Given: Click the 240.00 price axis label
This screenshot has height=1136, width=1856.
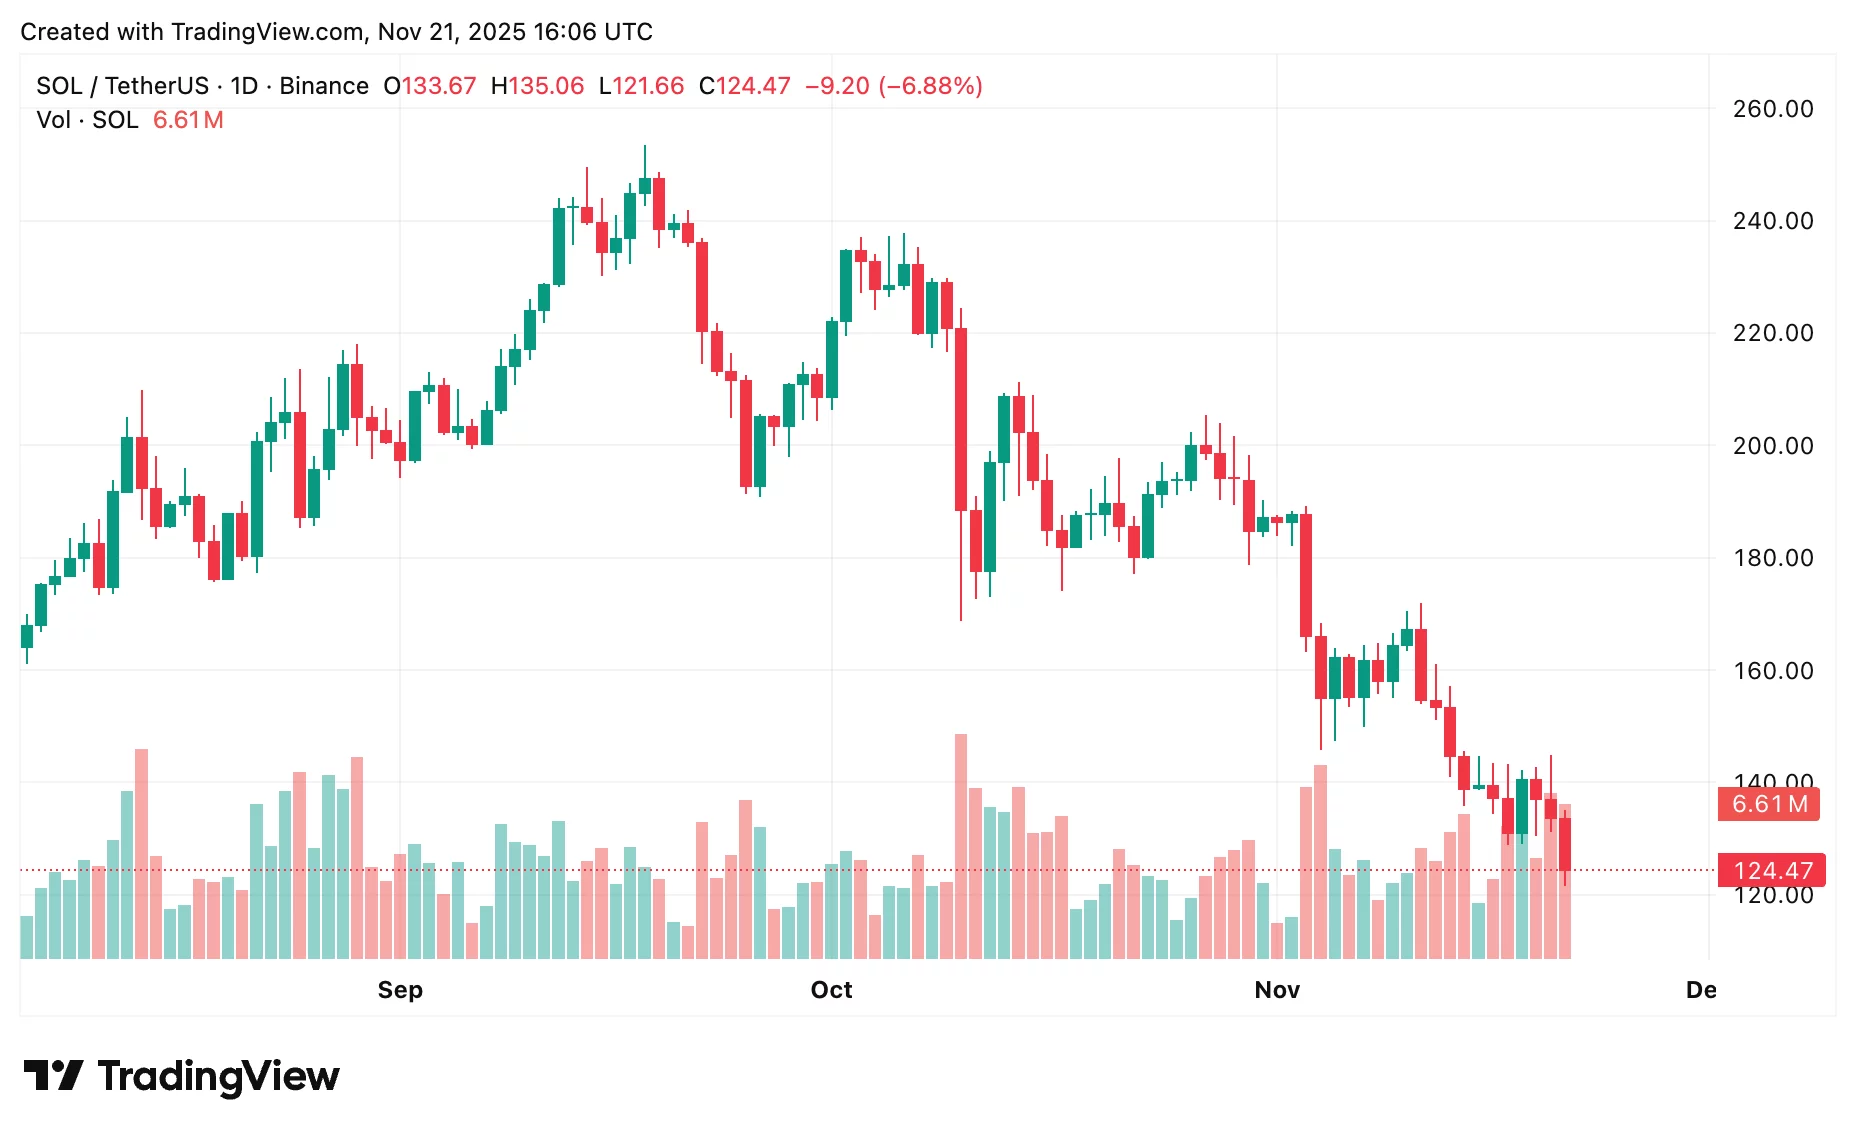Looking at the screenshot, I should [x=1772, y=221].
